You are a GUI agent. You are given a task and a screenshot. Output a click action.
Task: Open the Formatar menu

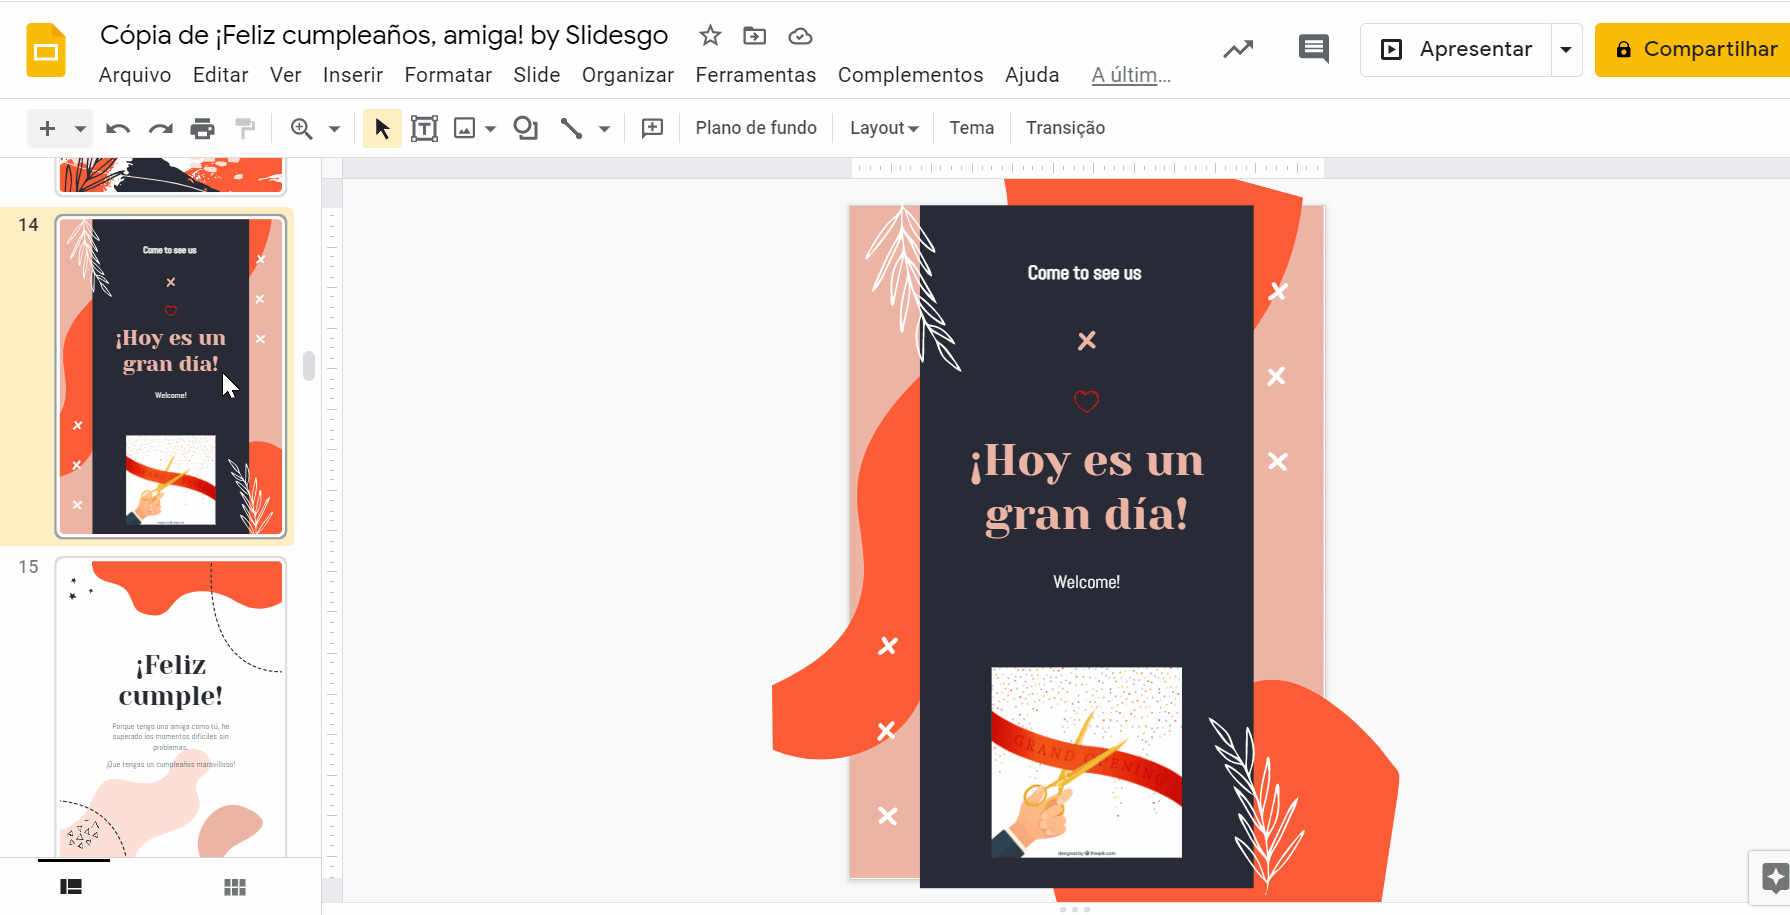pyautogui.click(x=448, y=75)
